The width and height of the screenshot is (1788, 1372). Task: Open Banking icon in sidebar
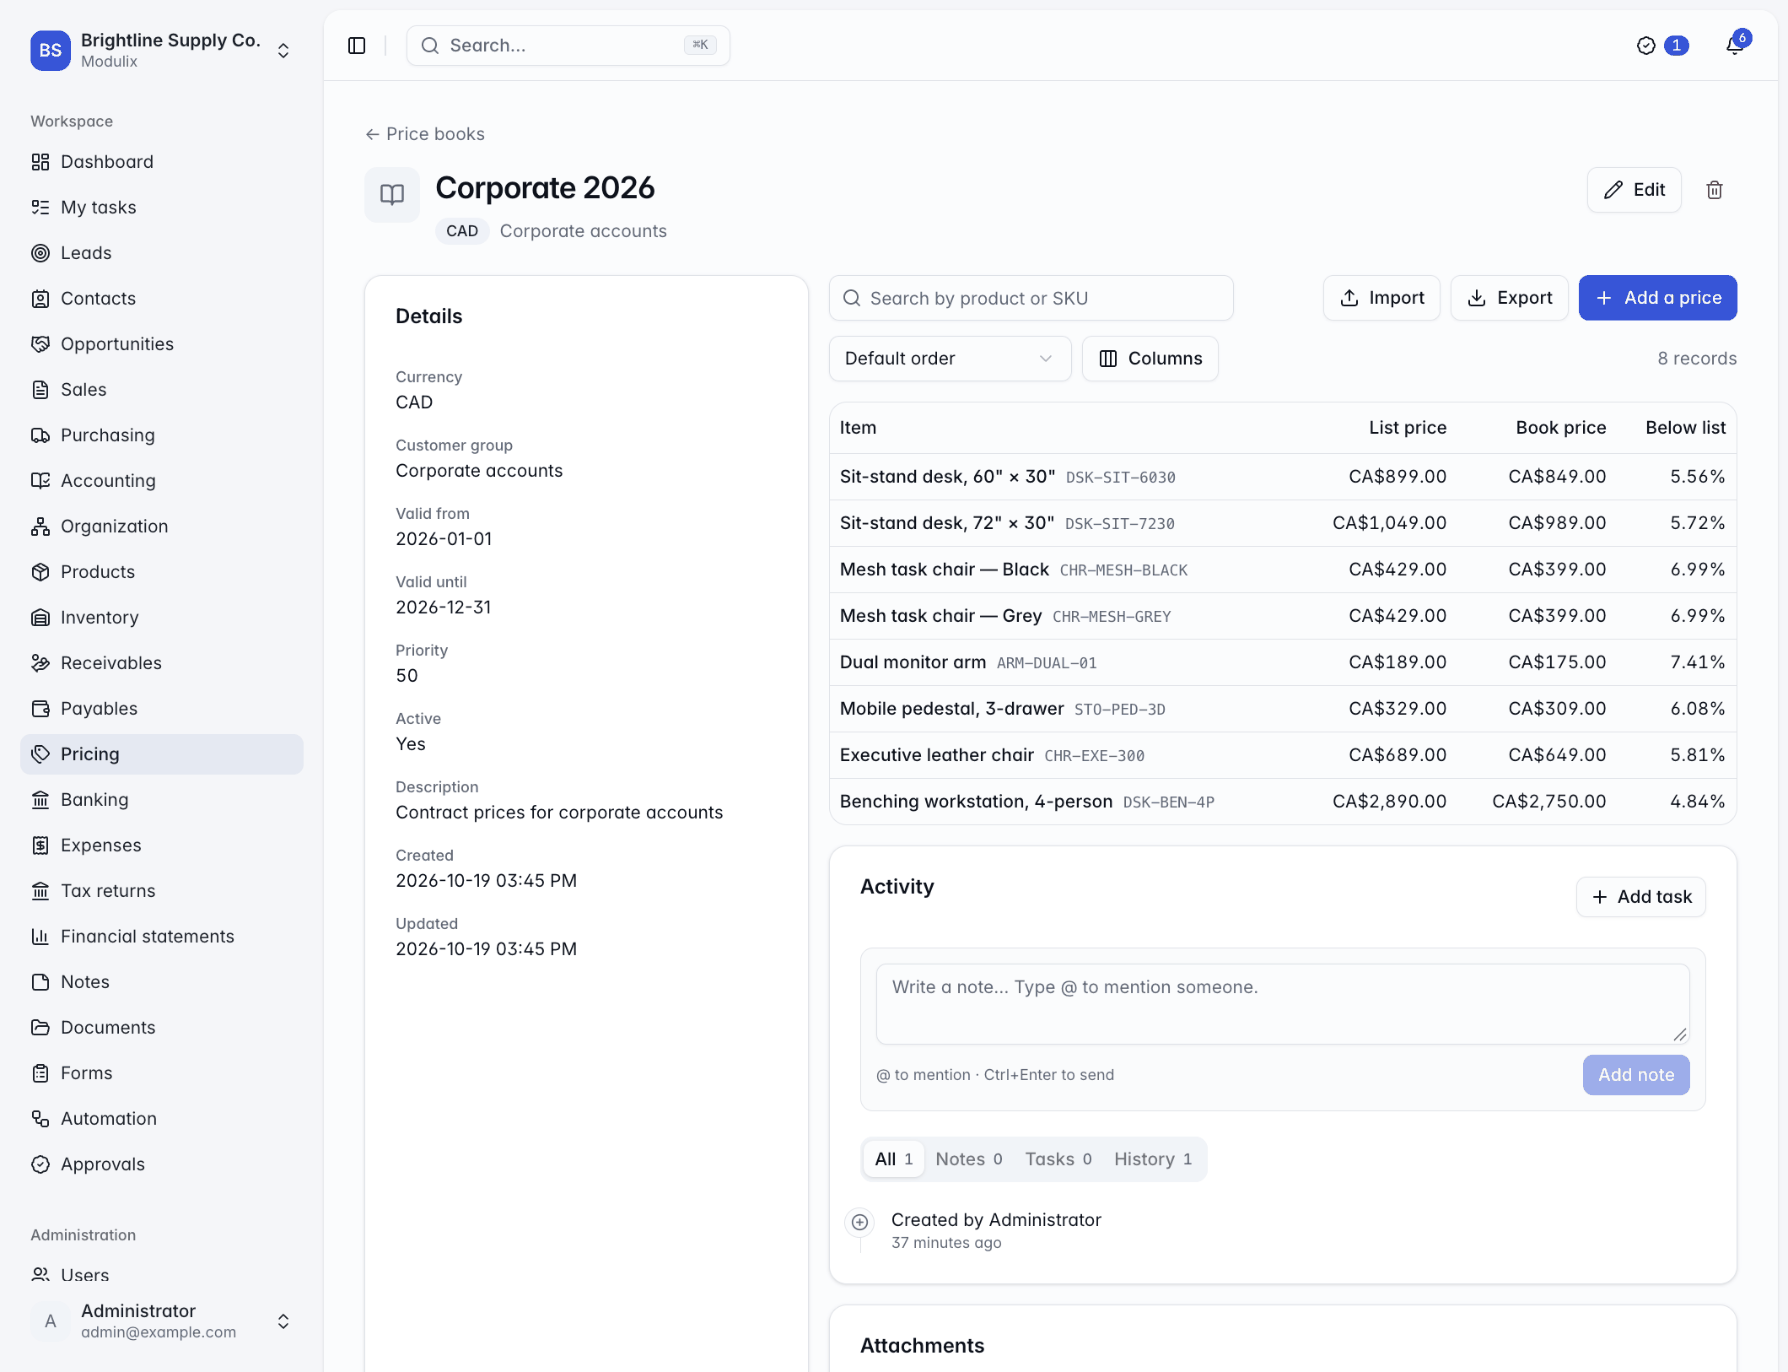[x=40, y=800]
